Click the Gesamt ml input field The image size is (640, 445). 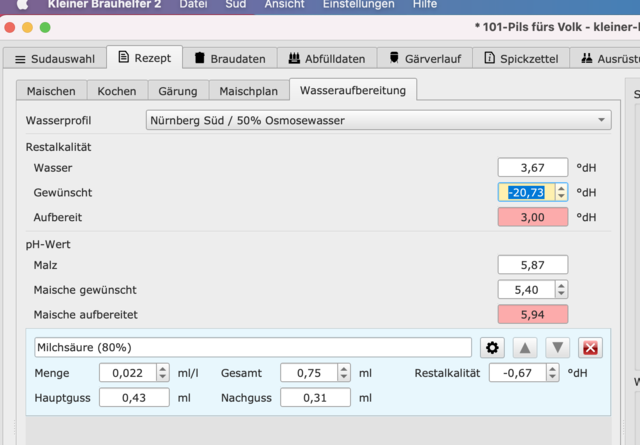point(309,373)
